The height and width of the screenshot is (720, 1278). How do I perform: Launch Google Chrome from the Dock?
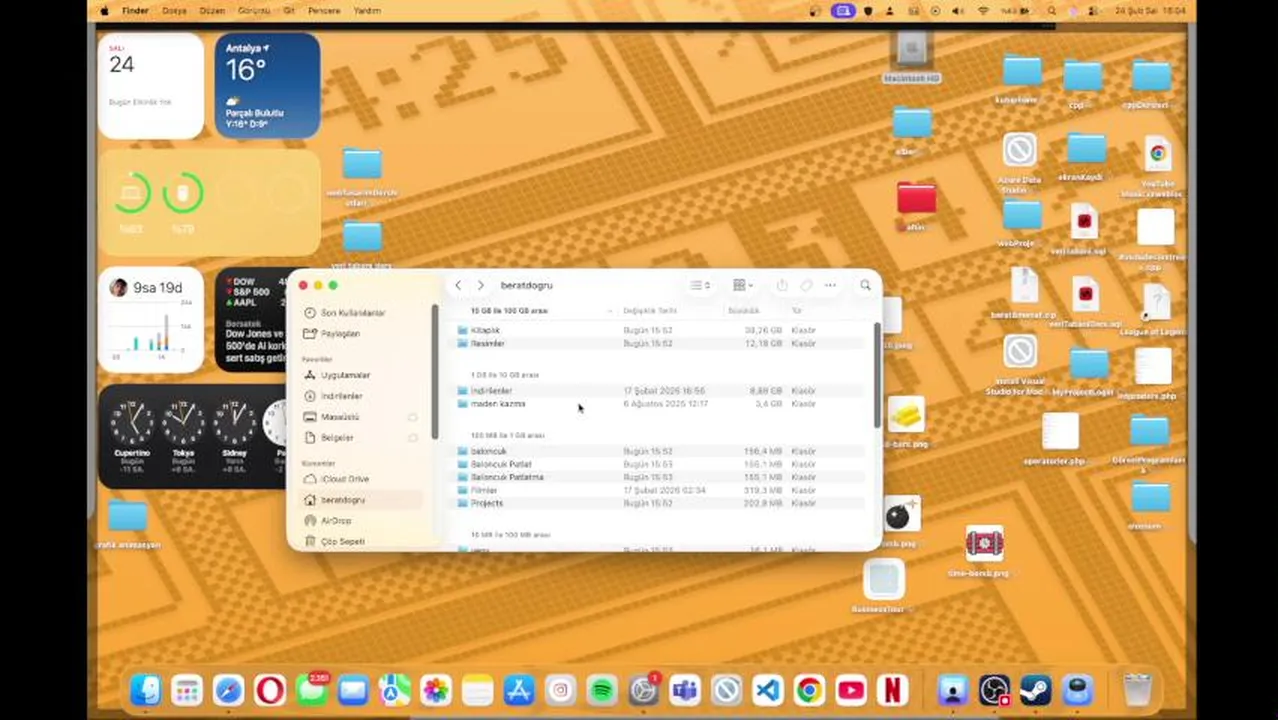[x=809, y=690]
